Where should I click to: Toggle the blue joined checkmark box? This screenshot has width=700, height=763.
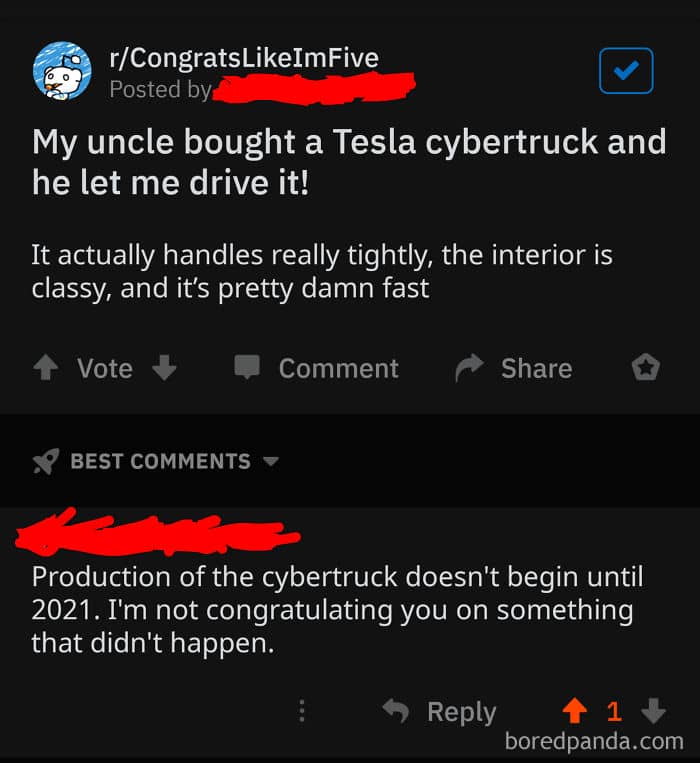tap(626, 71)
